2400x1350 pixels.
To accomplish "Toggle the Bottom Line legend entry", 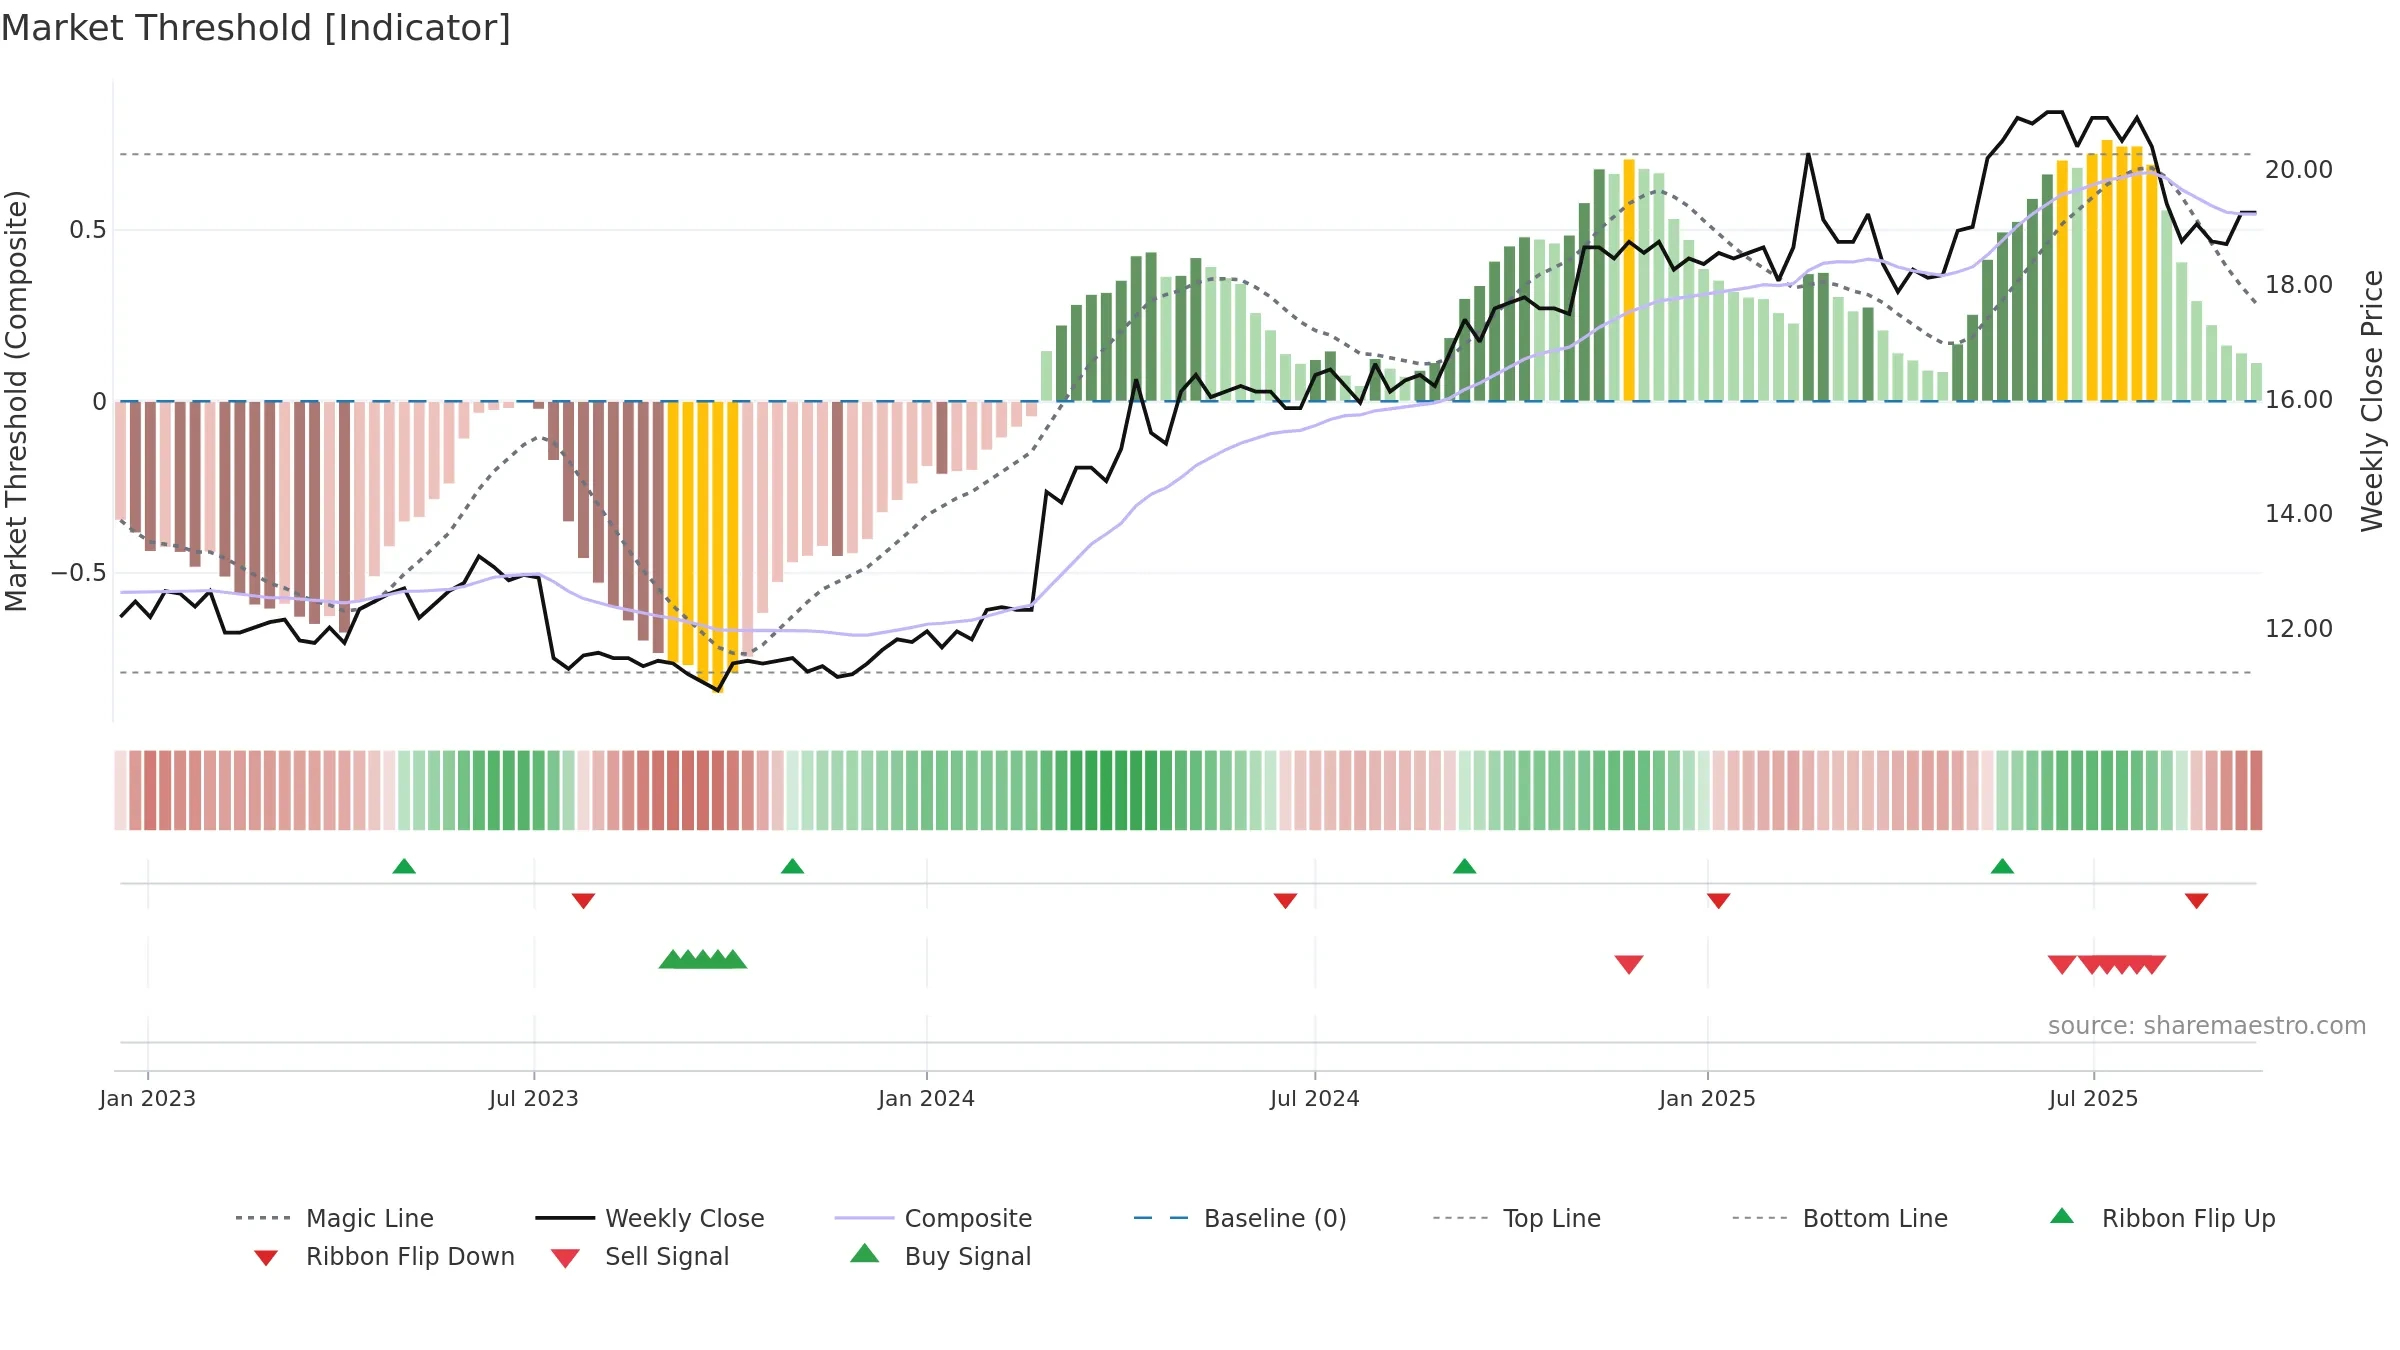I will [1840, 1218].
